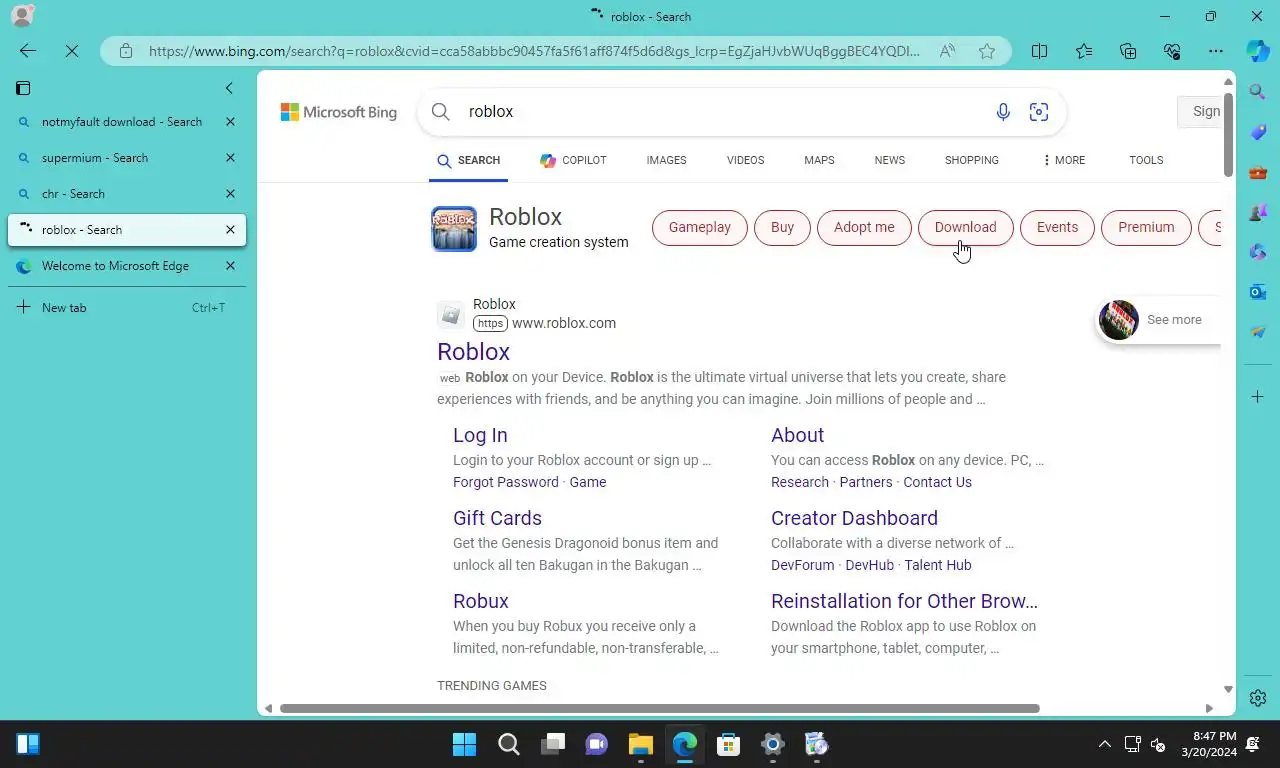Screen dimensions: 1280x768
Task: Open profile avatar icon
Action: point(21,16)
